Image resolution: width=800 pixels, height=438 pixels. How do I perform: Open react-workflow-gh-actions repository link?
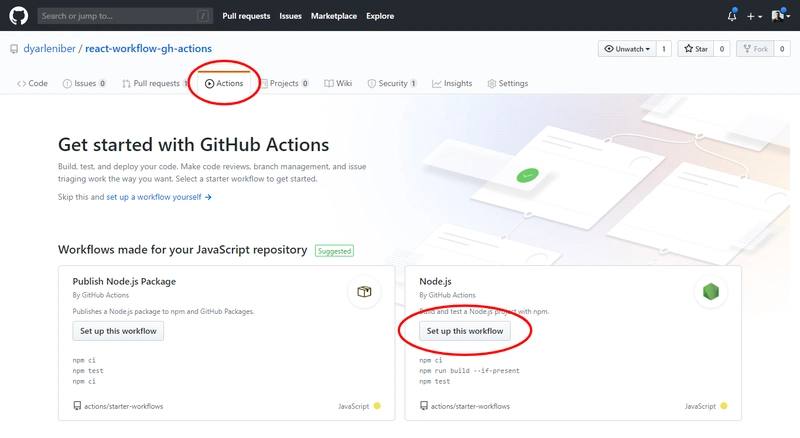[148, 48]
